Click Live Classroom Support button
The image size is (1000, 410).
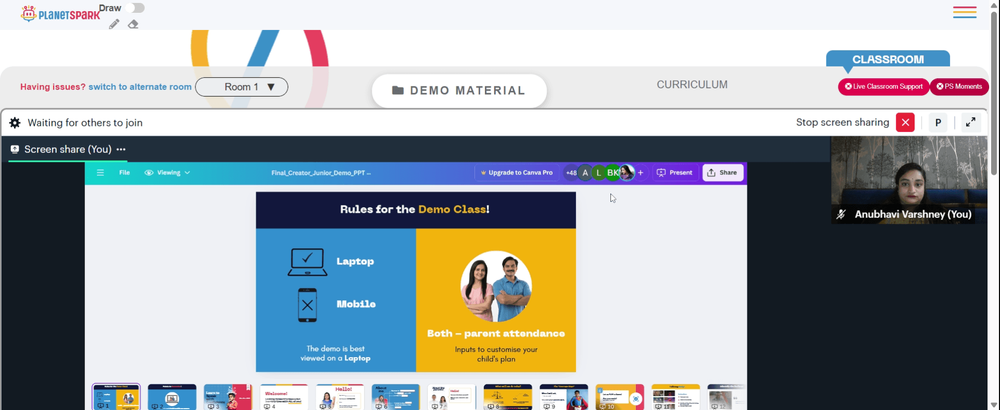point(883,87)
